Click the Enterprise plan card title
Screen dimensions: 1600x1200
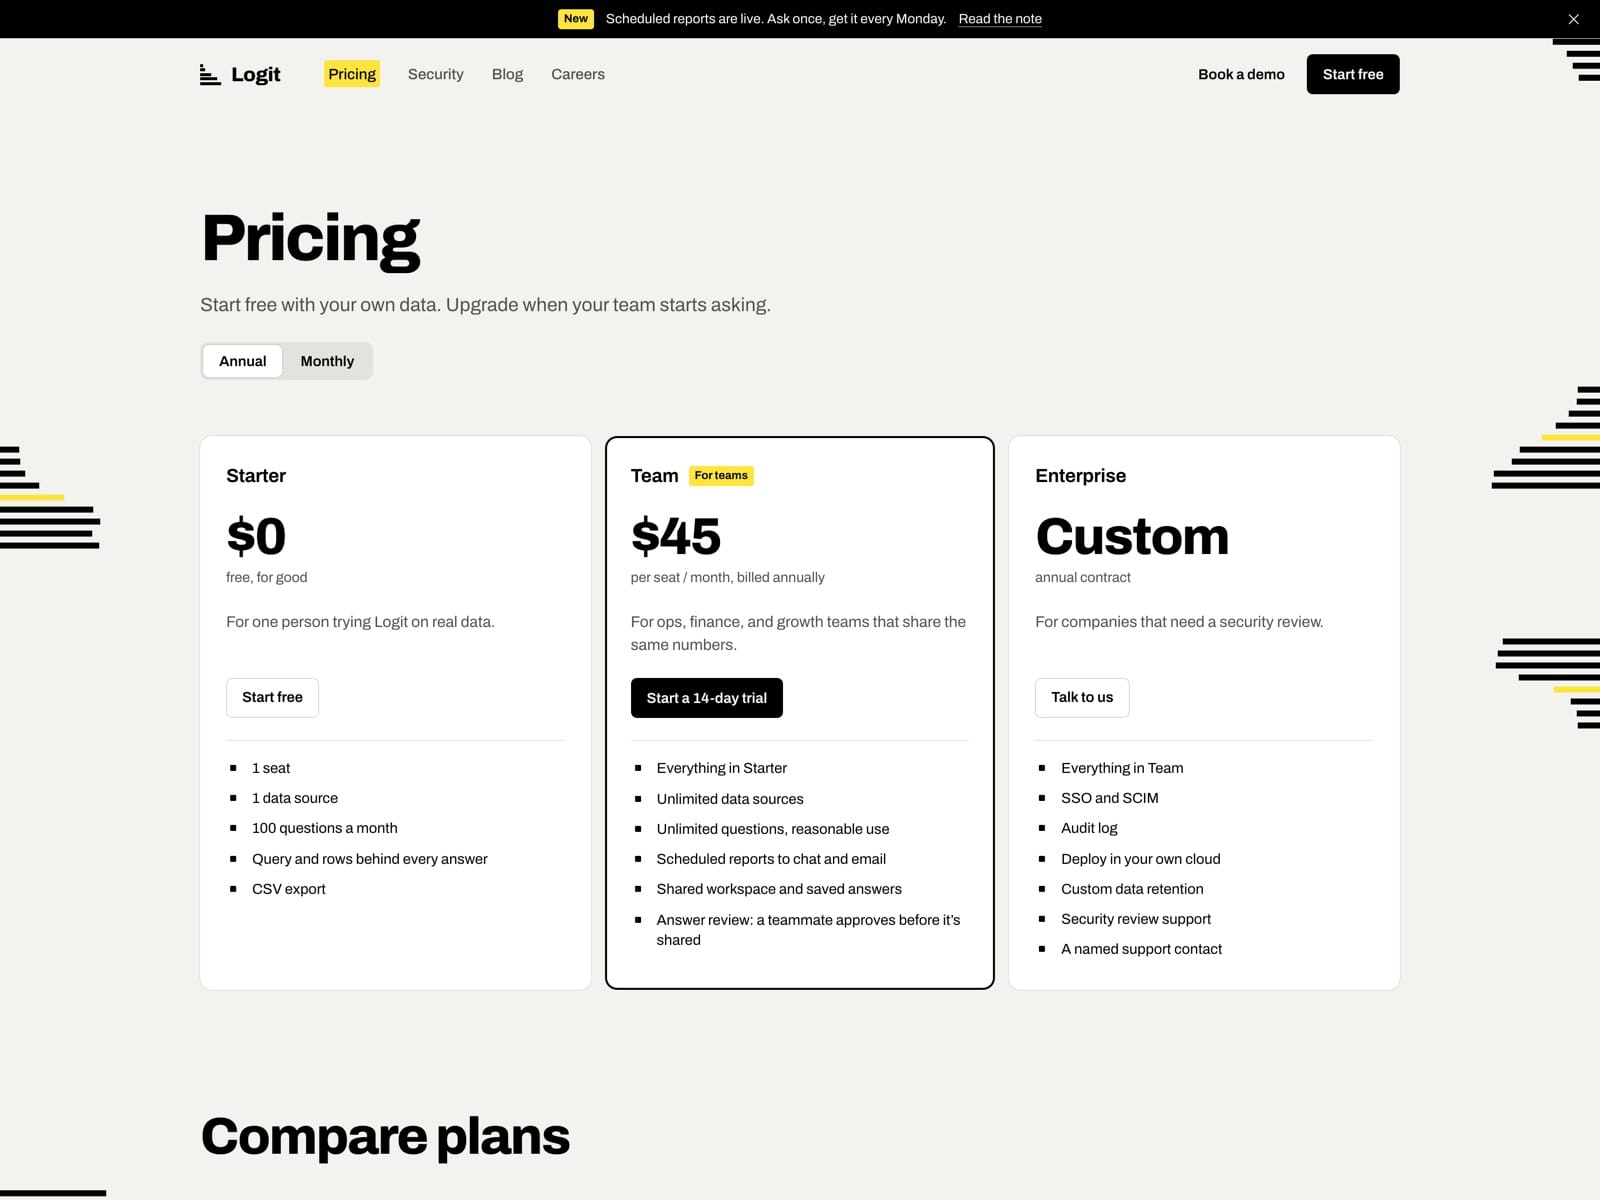click(x=1081, y=476)
